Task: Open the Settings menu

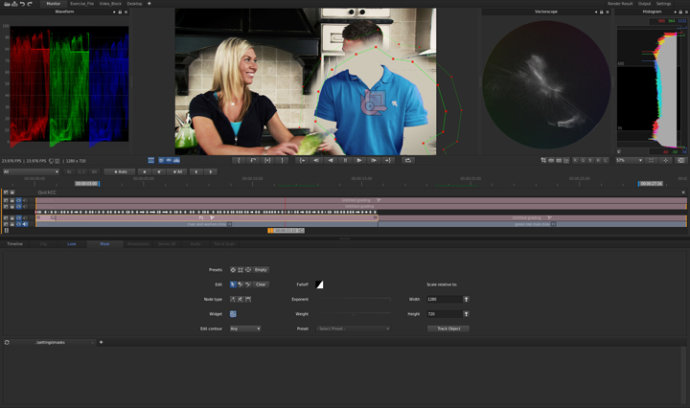Action: 664,4
